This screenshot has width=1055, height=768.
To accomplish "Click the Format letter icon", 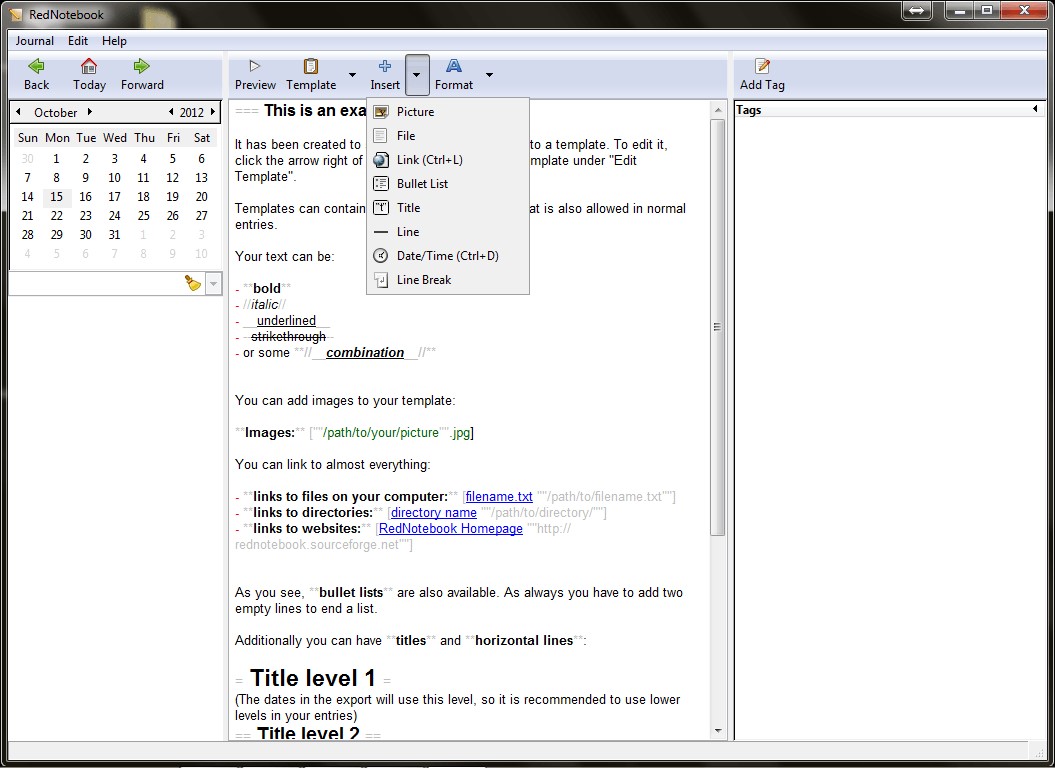I will pos(454,66).
